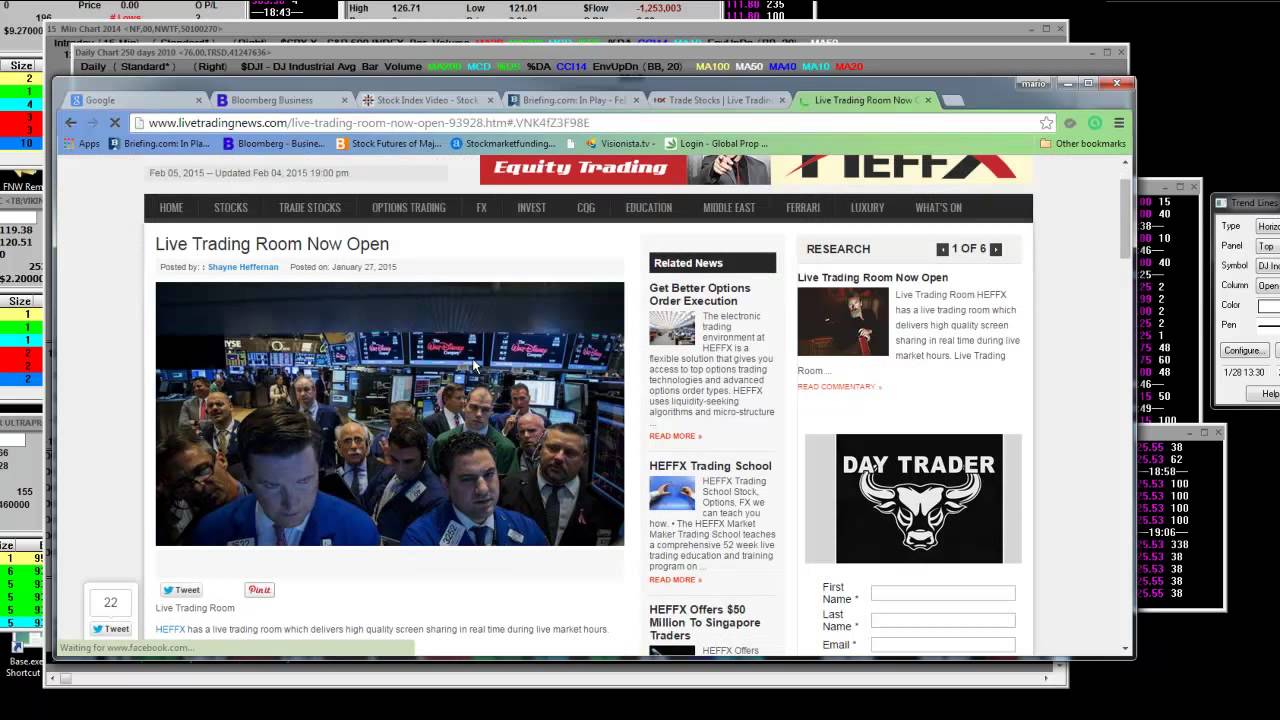Close the Google tab

(x=199, y=100)
